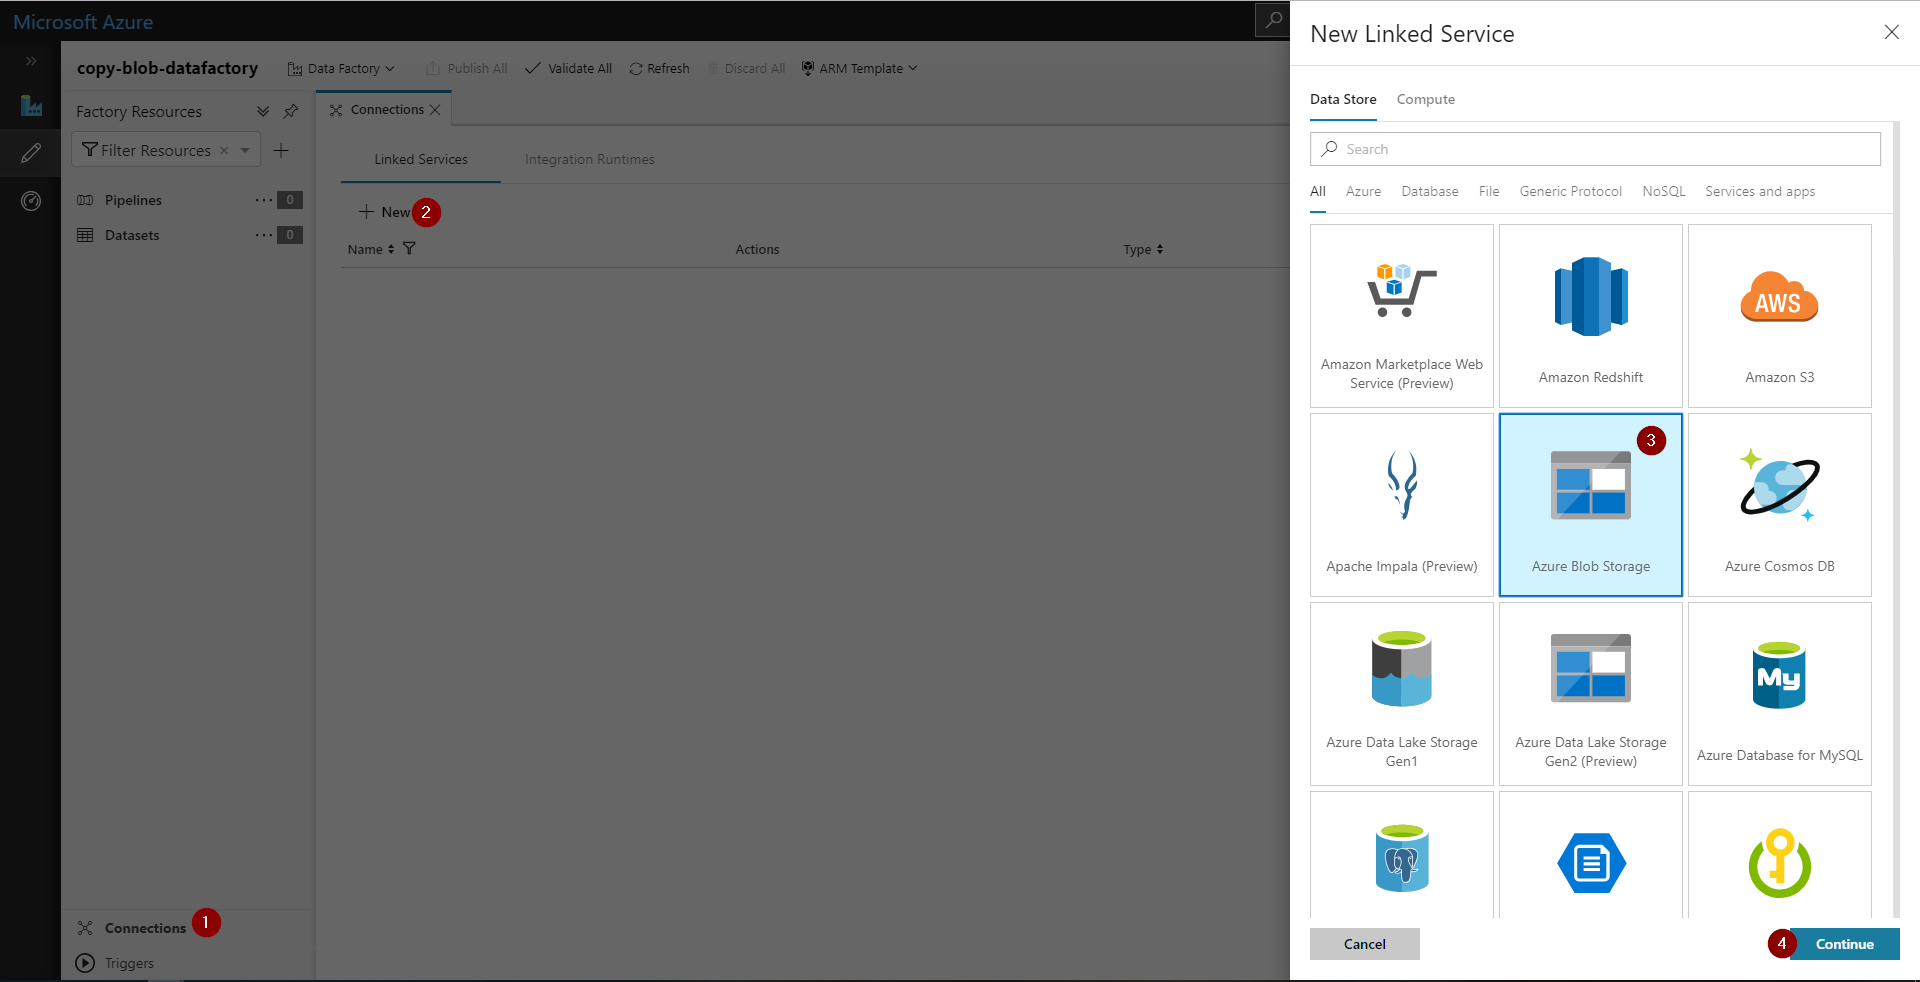This screenshot has height=982, width=1920.
Task: Click the Microsoft Azure title link
Action: (x=83, y=22)
